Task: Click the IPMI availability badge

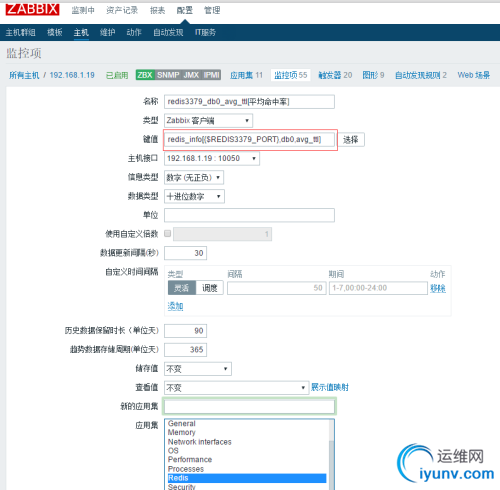Action: tap(211, 75)
